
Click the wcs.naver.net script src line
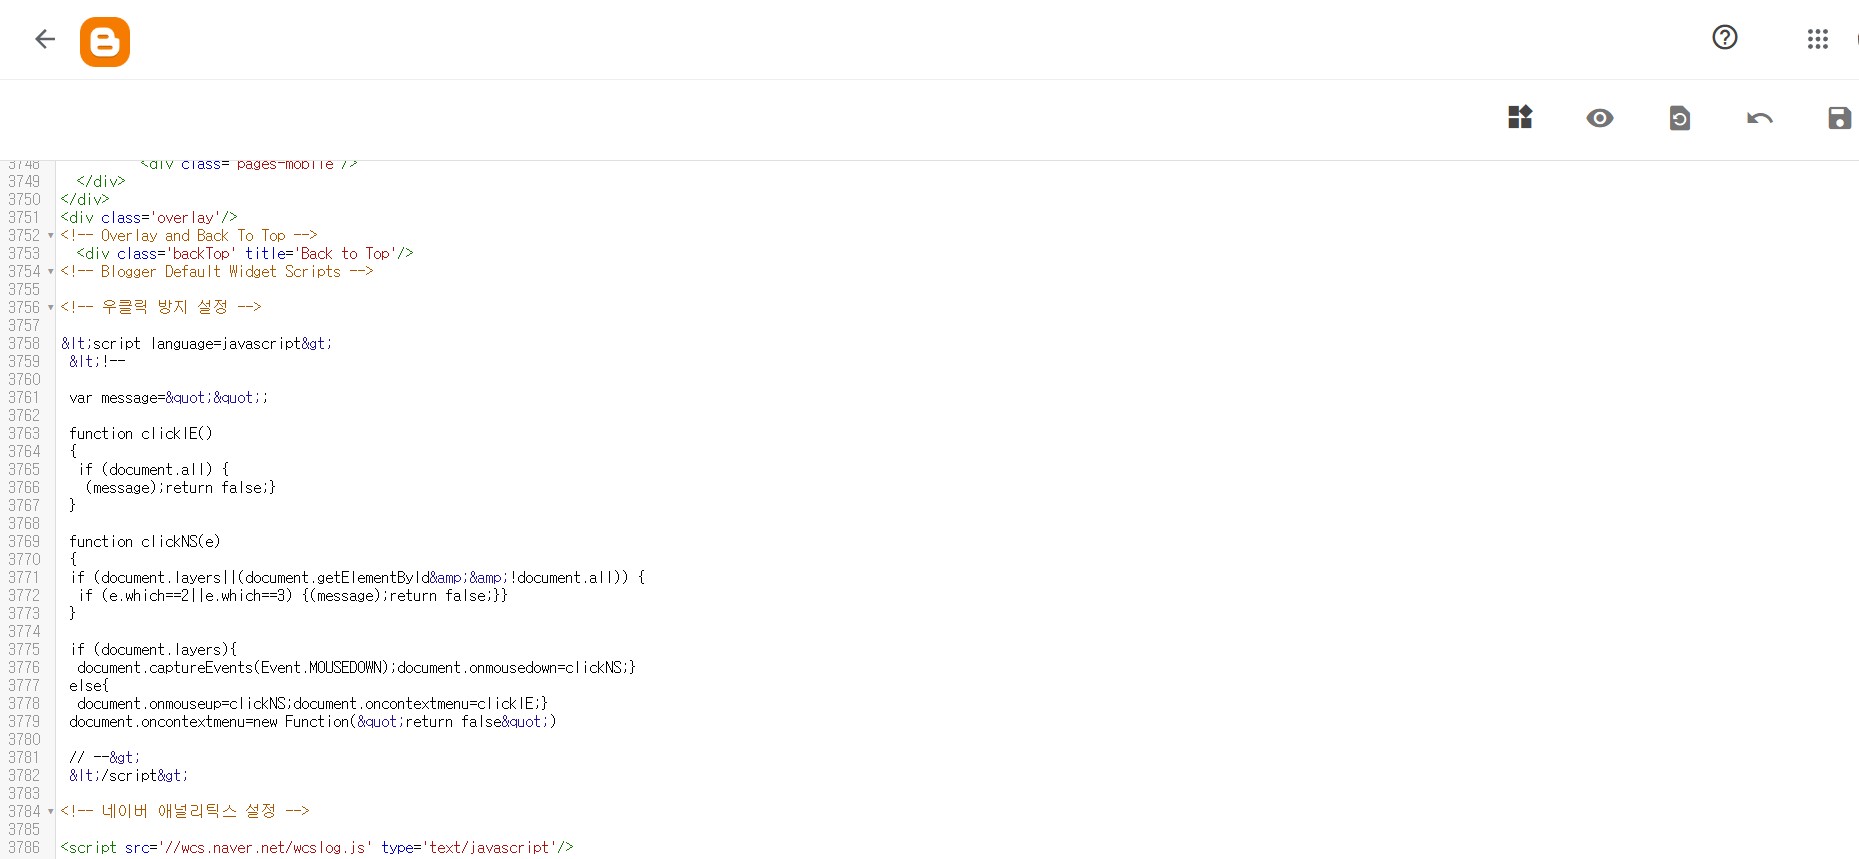click(x=317, y=848)
